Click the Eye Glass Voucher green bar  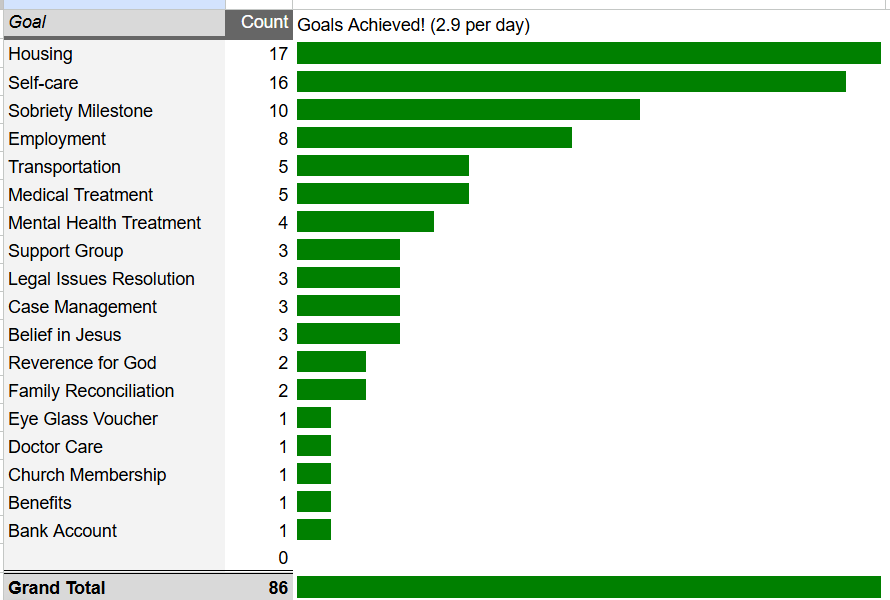(x=314, y=417)
